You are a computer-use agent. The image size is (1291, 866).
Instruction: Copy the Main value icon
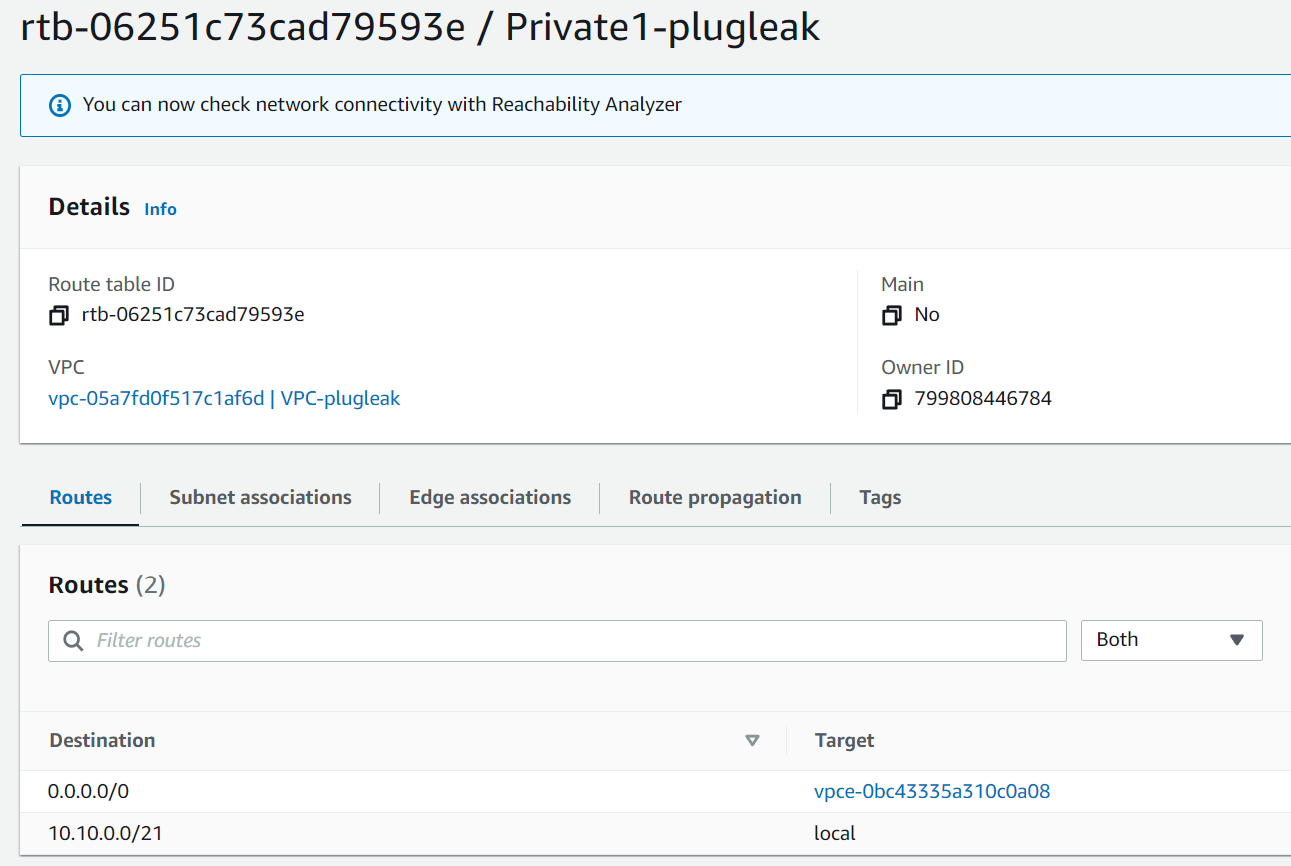coord(892,315)
